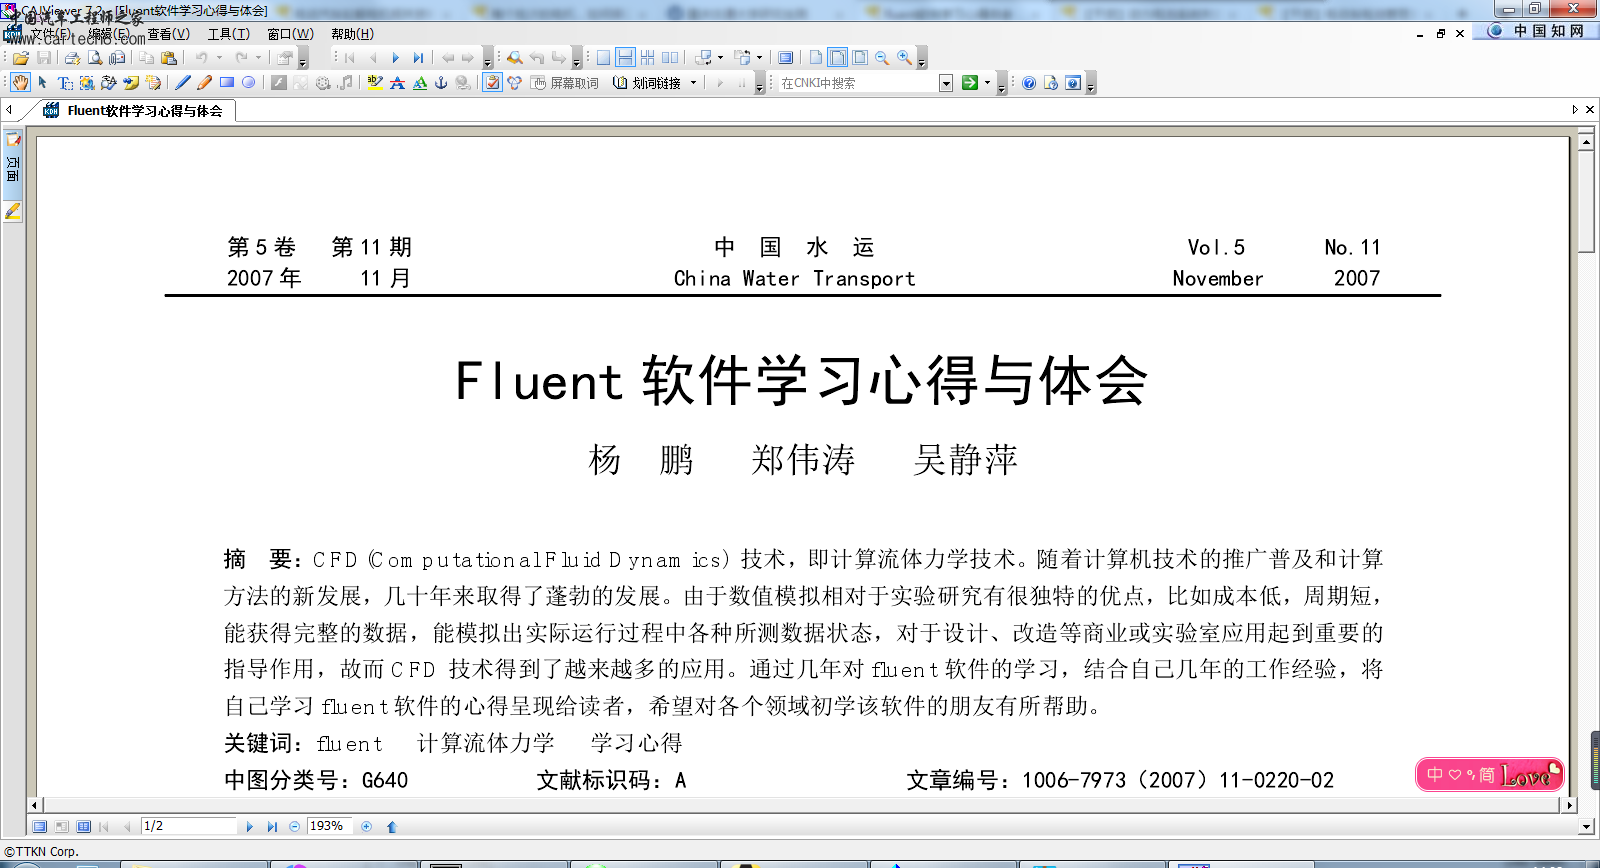Viewport: 1600px width, 868px height.
Task: Open help with blue question mark icon
Action: (1029, 83)
